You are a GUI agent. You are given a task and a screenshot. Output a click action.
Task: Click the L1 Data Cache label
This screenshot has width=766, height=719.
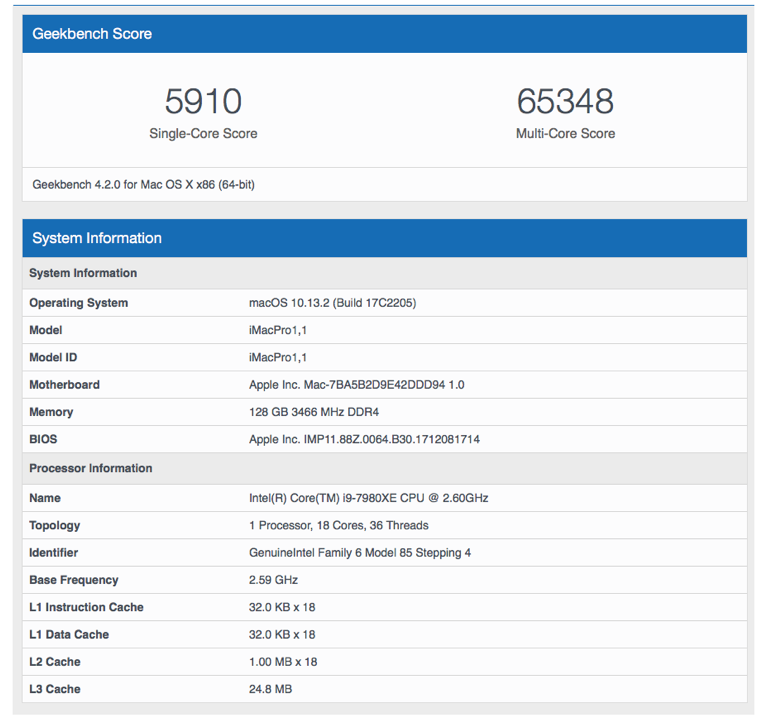pos(69,634)
